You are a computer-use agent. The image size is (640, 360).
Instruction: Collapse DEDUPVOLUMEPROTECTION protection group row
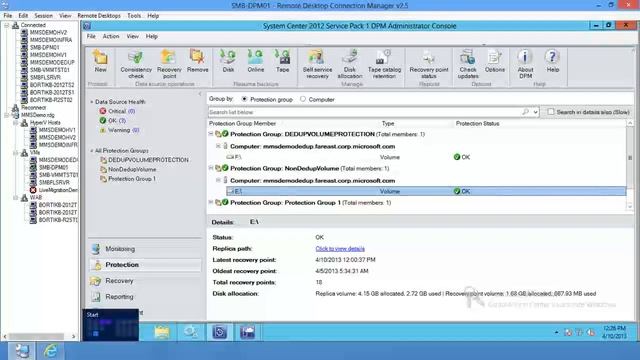tap(211, 134)
